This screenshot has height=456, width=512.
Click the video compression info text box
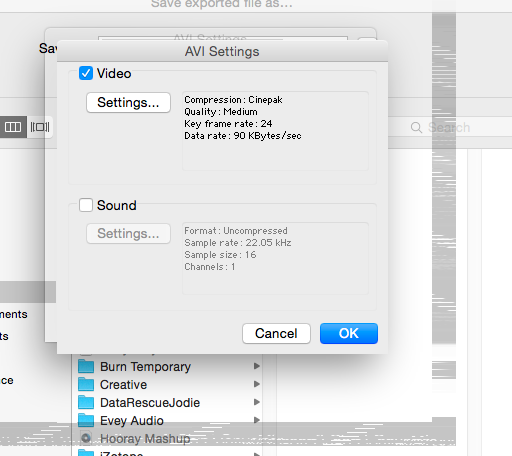coord(275,131)
